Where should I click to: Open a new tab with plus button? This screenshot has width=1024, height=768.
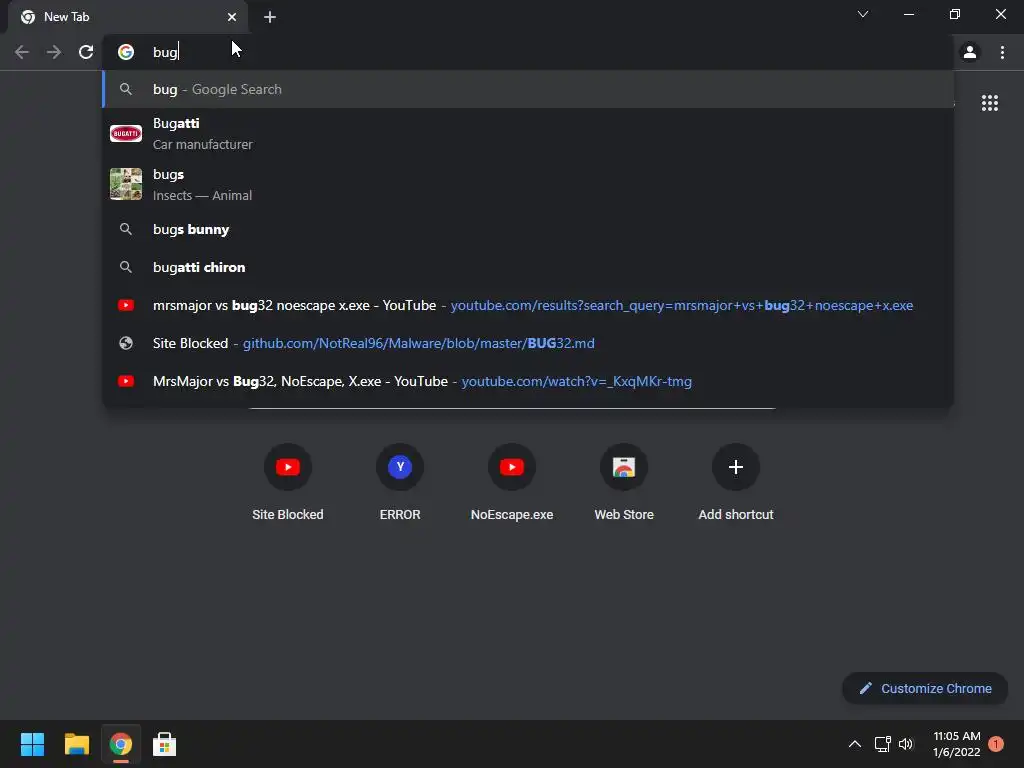(270, 17)
